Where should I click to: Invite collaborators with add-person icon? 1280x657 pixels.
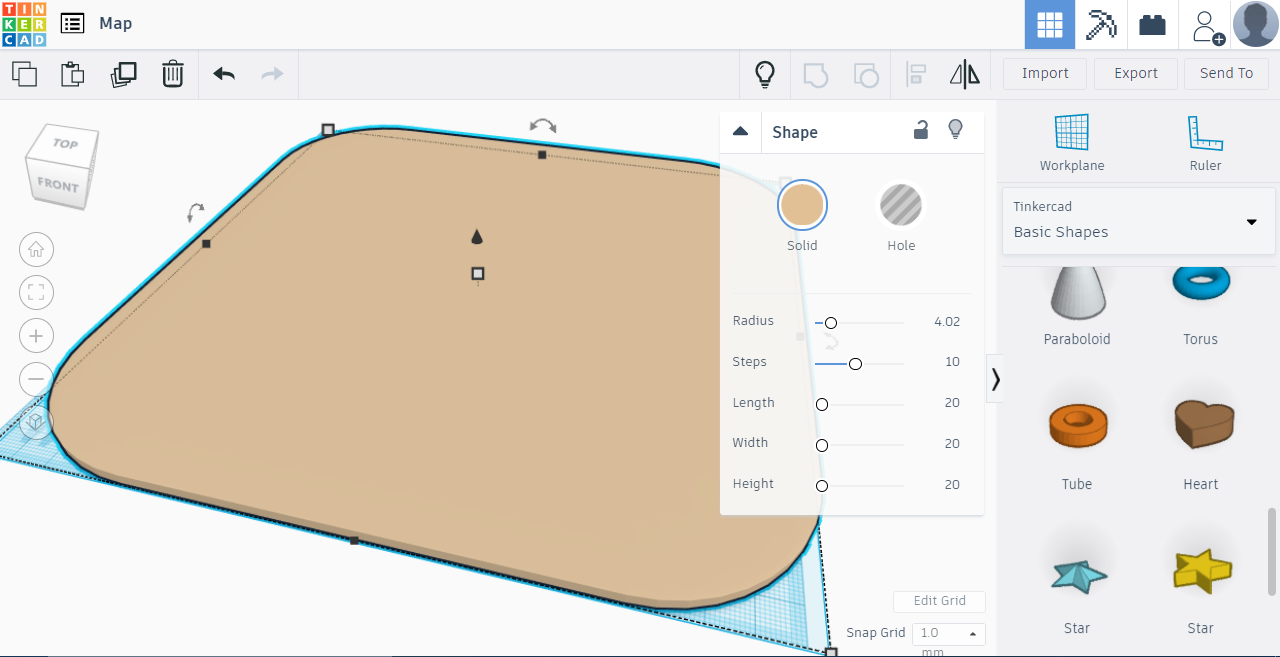pyautogui.click(x=1207, y=26)
